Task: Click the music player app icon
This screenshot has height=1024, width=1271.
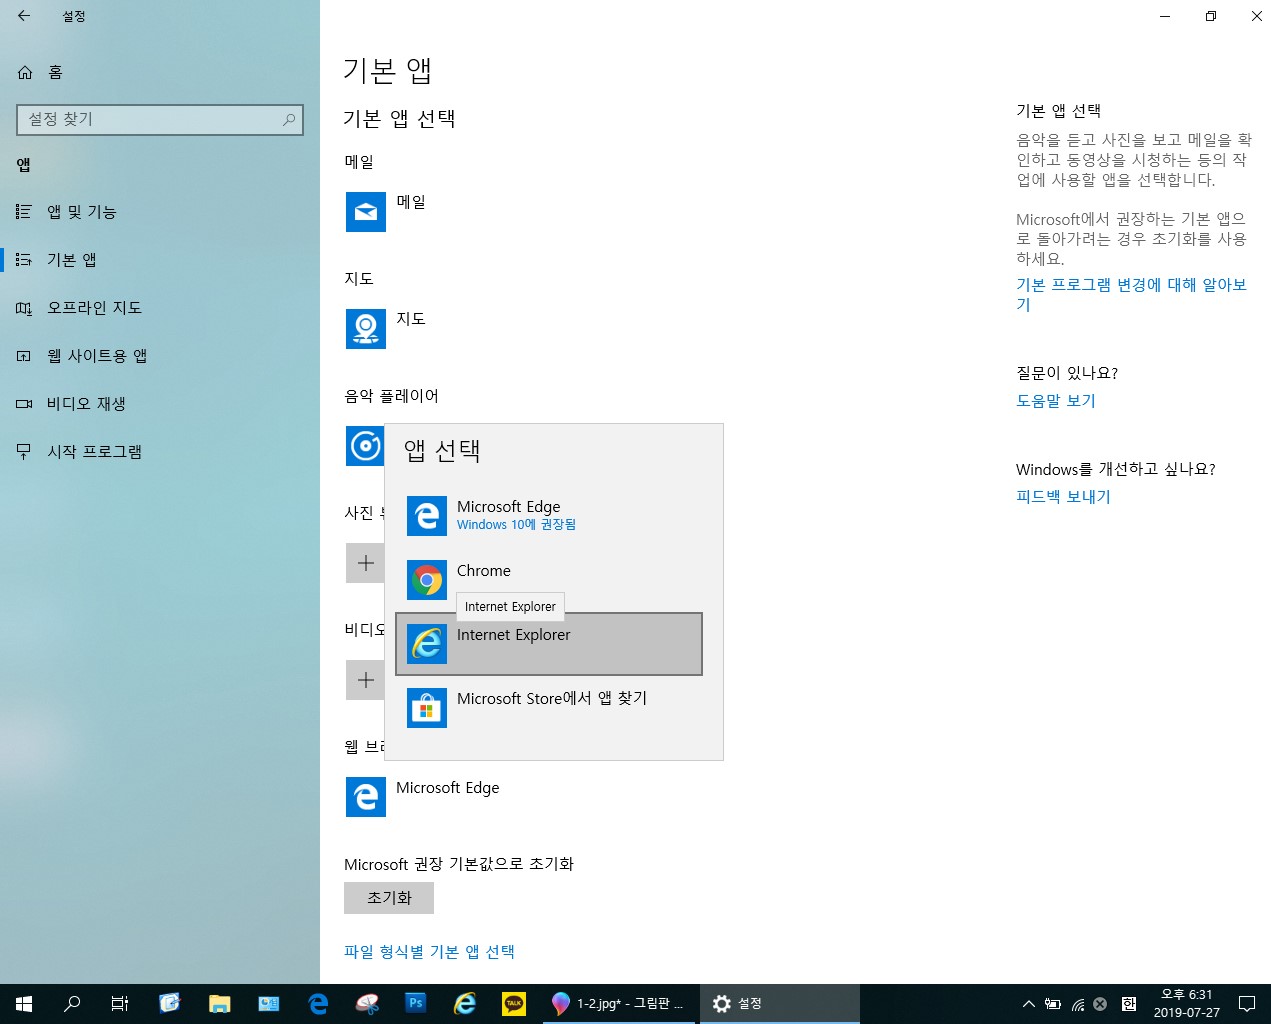Action: point(365,446)
